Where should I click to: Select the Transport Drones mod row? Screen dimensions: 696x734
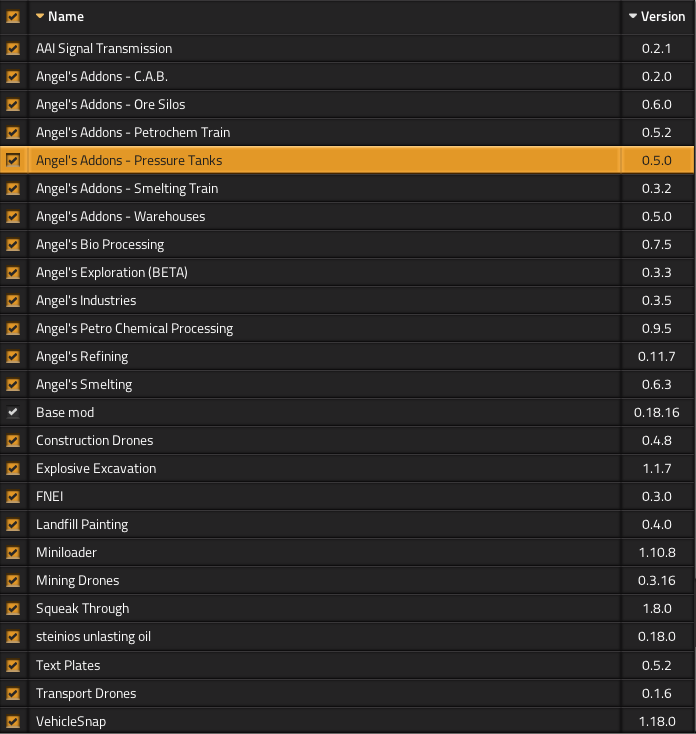coord(86,693)
